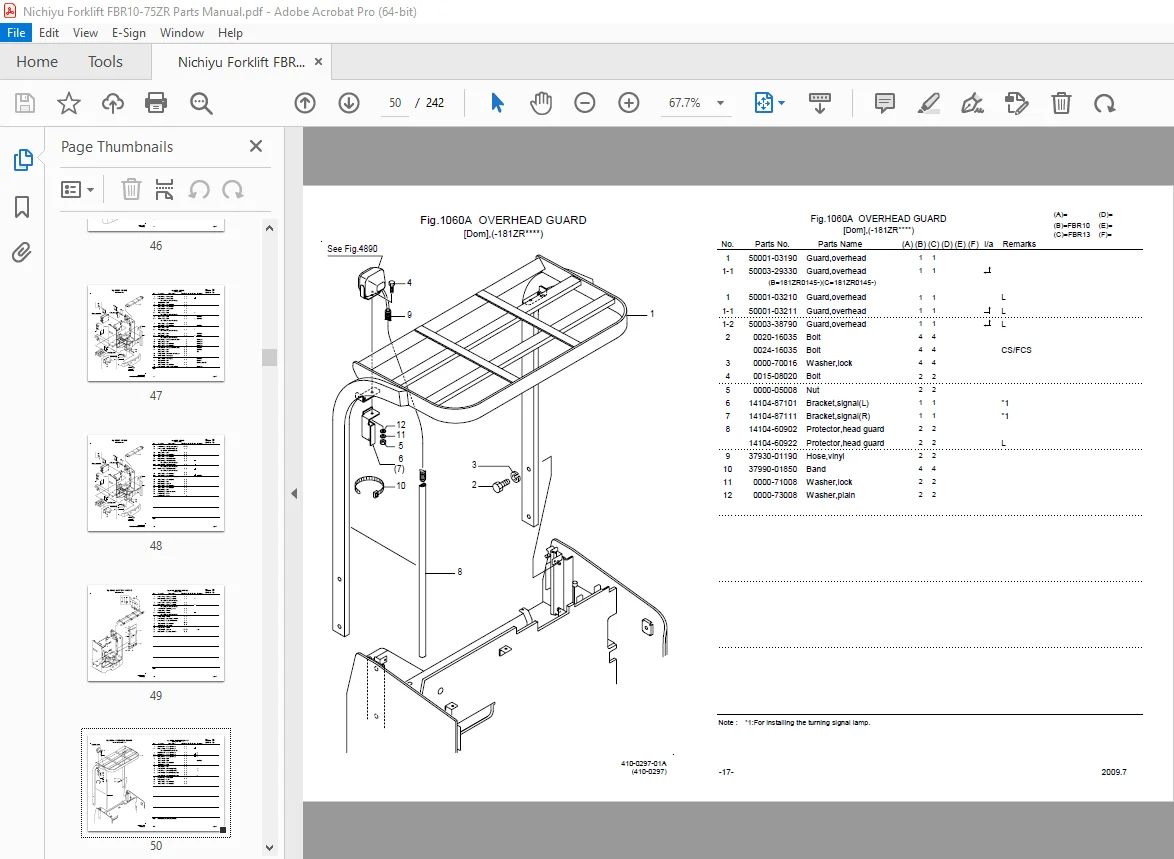Switch to the Home tab

coord(37,61)
